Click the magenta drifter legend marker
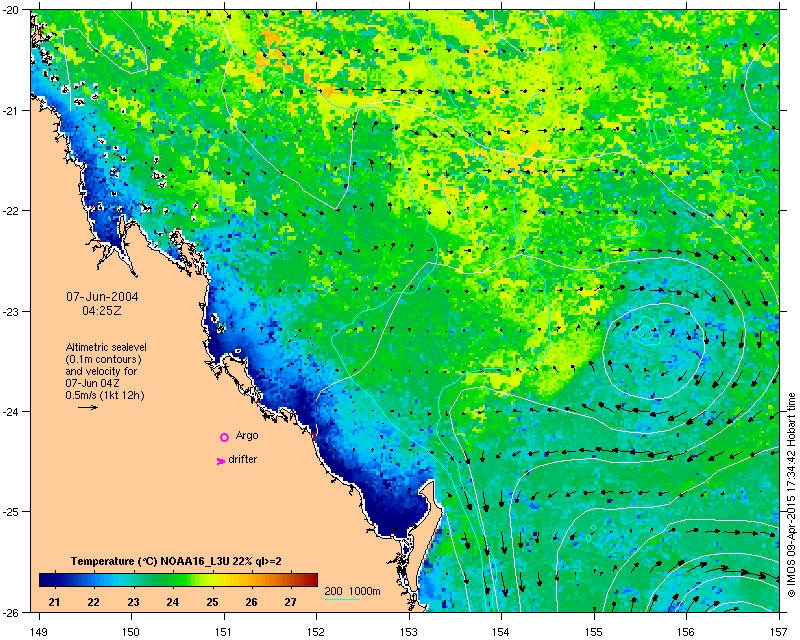Viewport: 800px width, 640px height. coord(220,461)
